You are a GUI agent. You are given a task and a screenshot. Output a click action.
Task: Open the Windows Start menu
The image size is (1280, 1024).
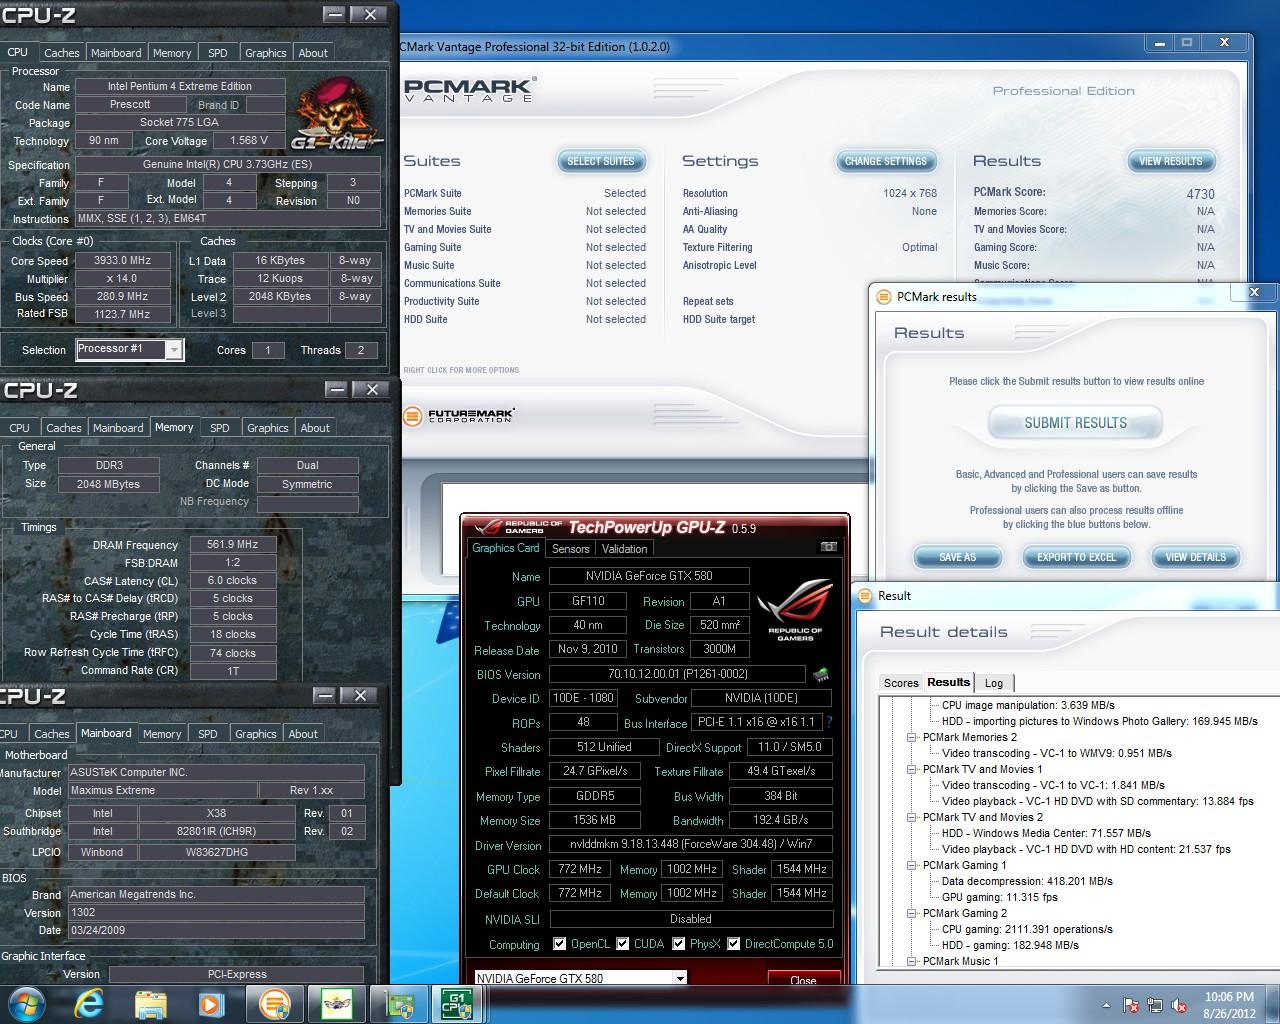26,1003
